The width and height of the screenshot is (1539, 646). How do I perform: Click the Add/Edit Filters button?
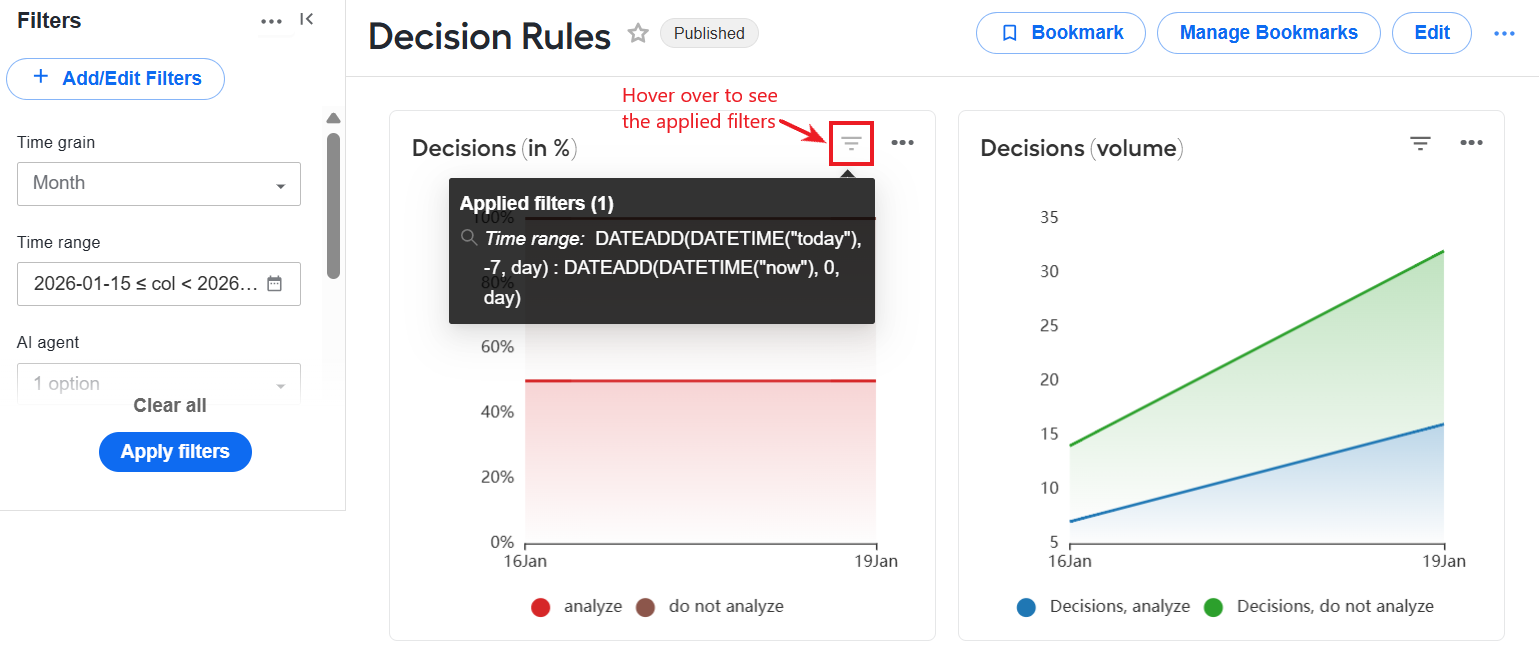pyautogui.click(x=115, y=78)
